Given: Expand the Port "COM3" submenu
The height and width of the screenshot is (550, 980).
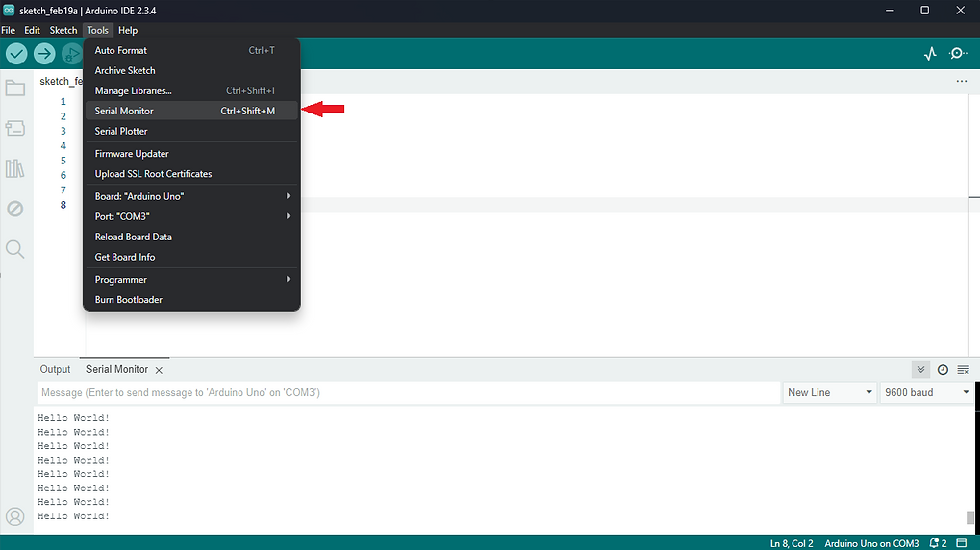Looking at the screenshot, I should (x=191, y=216).
